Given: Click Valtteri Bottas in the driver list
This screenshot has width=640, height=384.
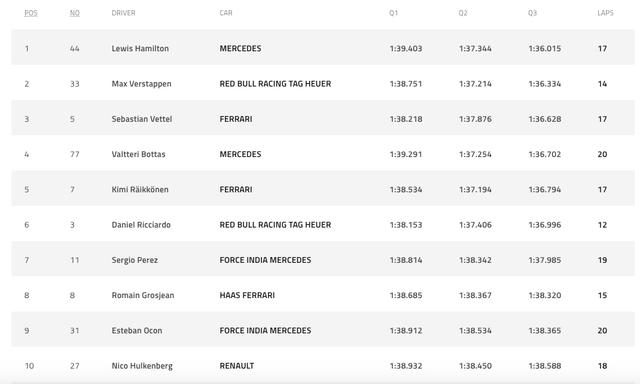Looking at the screenshot, I should click(138, 154).
